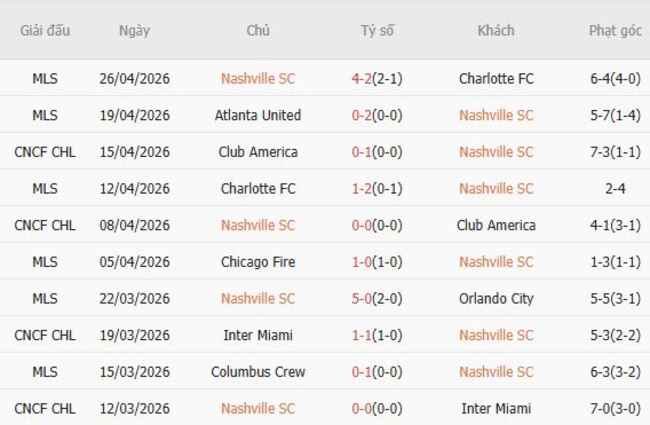Open the 1-1 score of Inter Miami match
The width and height of the screenshot is (650, 425).
coord(363,335)
